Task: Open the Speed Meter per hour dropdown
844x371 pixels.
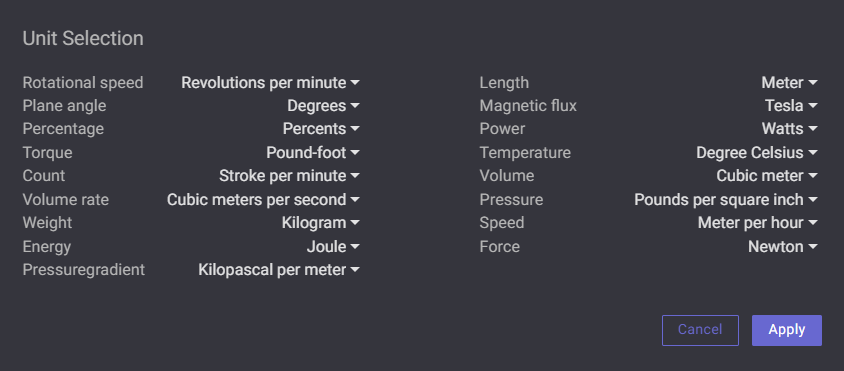Action: click(757, 223)
